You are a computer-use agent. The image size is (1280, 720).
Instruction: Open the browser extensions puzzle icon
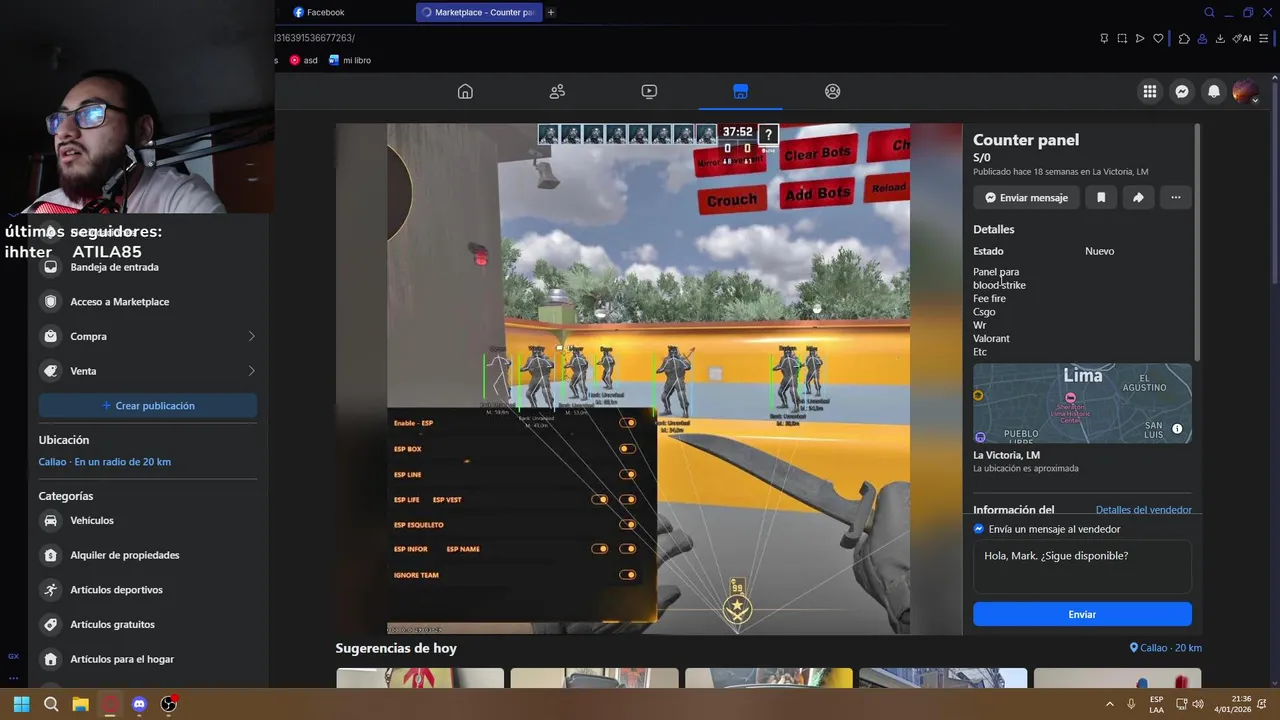[1184, 38]
